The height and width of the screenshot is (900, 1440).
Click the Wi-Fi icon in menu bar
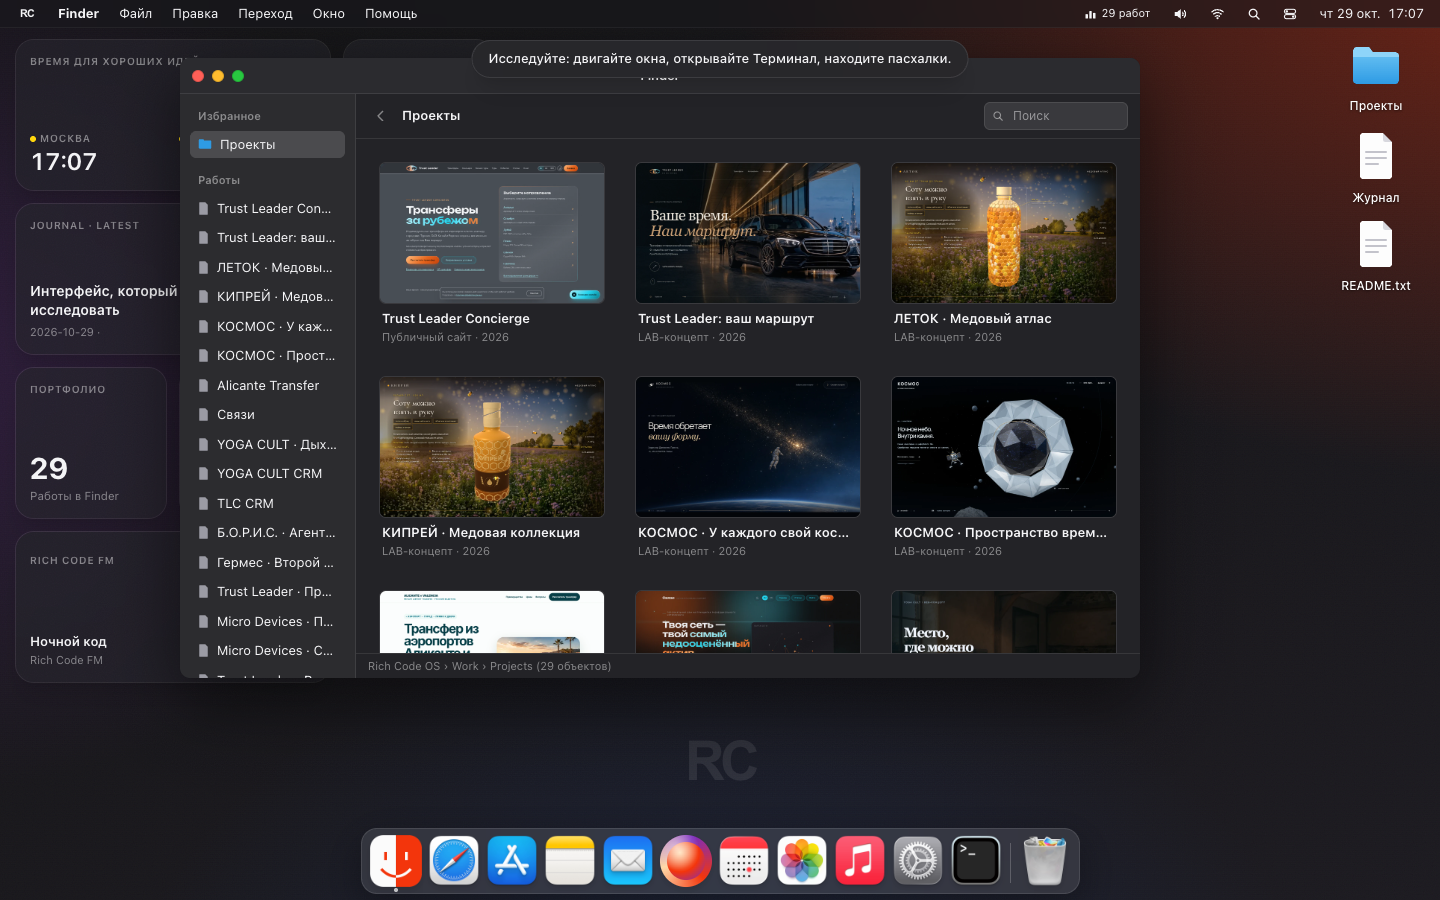[1217, 14]
